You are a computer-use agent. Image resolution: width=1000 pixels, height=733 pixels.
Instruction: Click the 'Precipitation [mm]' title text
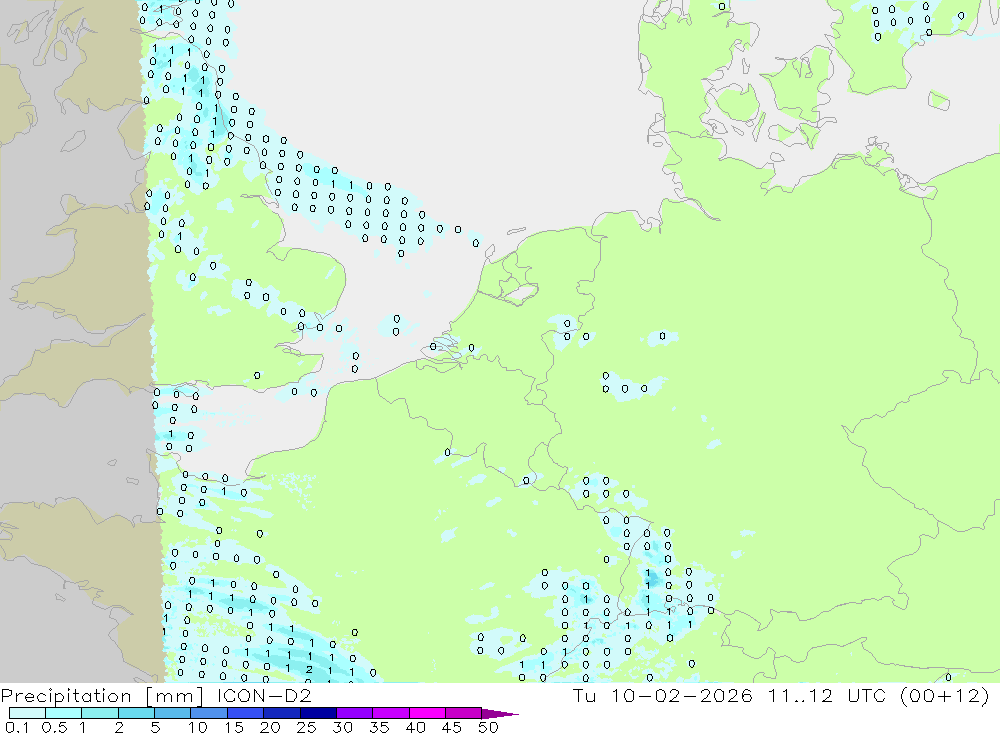tap(102, 696)
